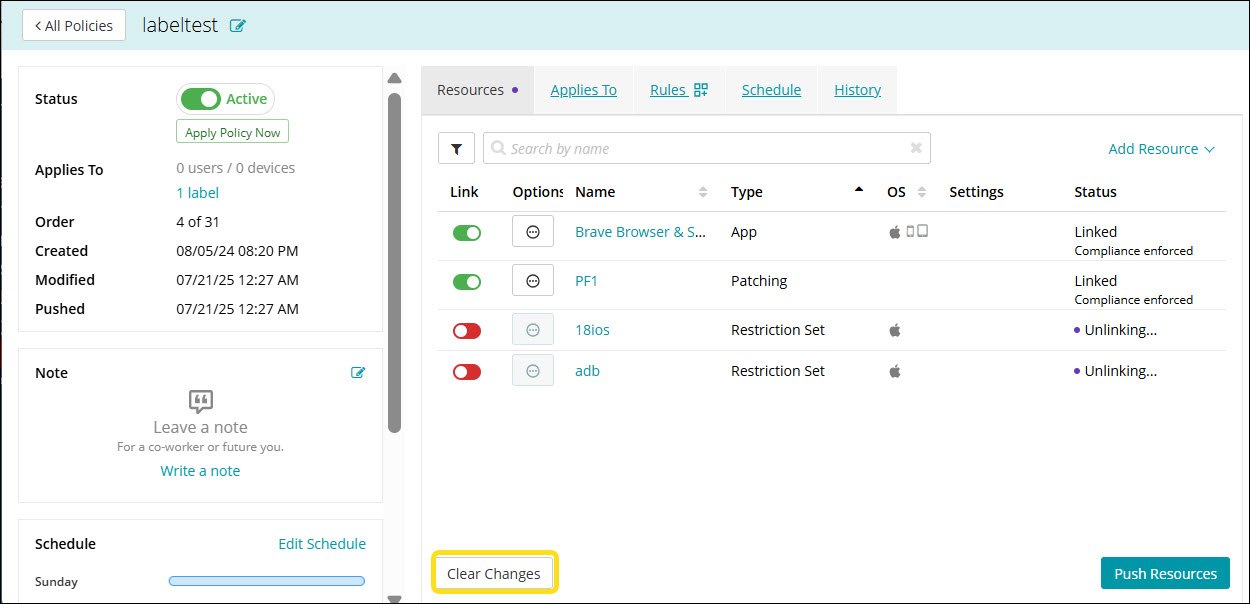Open options menu for PF1 row

tap(533, 281)
